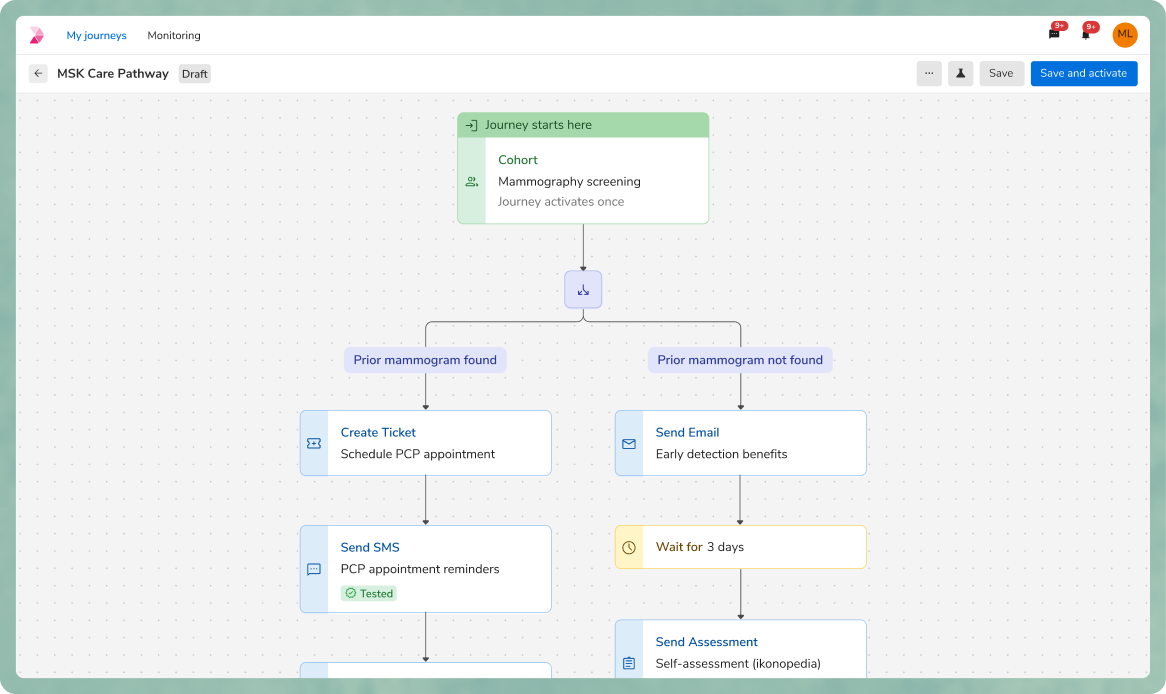The height and width of the screenshot is (694, 1166).
Task: Click the Send Assessment clipboard icon
Action: point(629,663)
